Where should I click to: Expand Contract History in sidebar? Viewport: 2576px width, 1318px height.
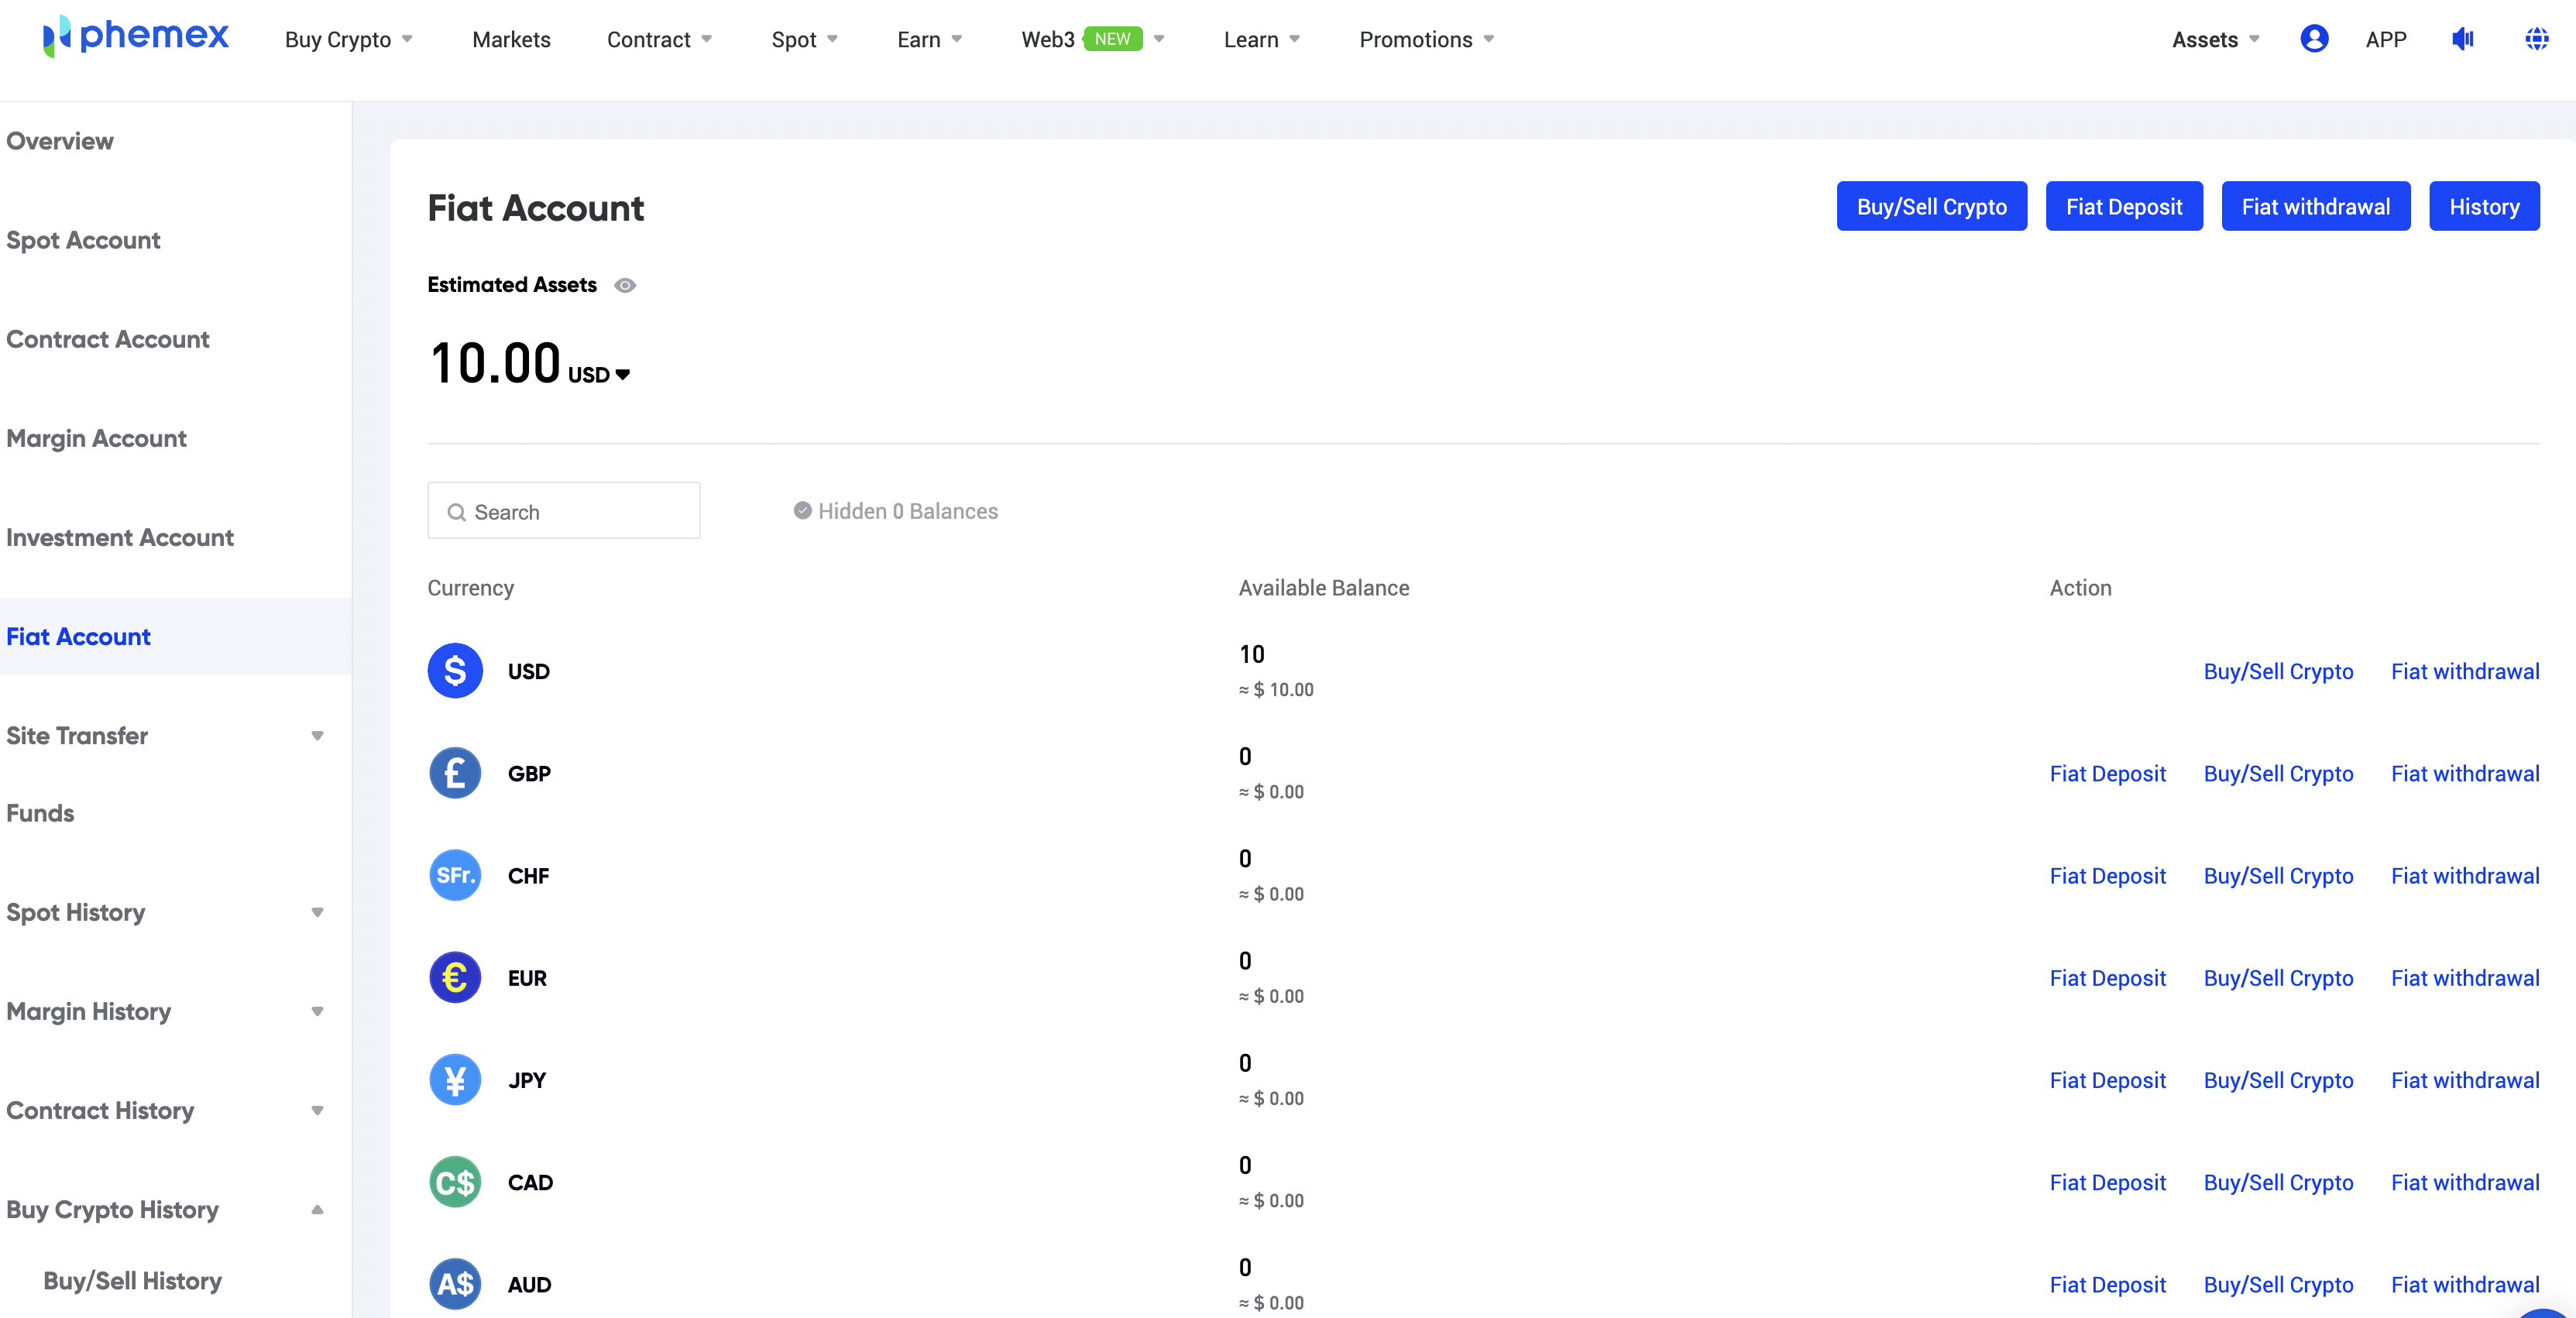pyautogui.click(x=317, y=1110)
